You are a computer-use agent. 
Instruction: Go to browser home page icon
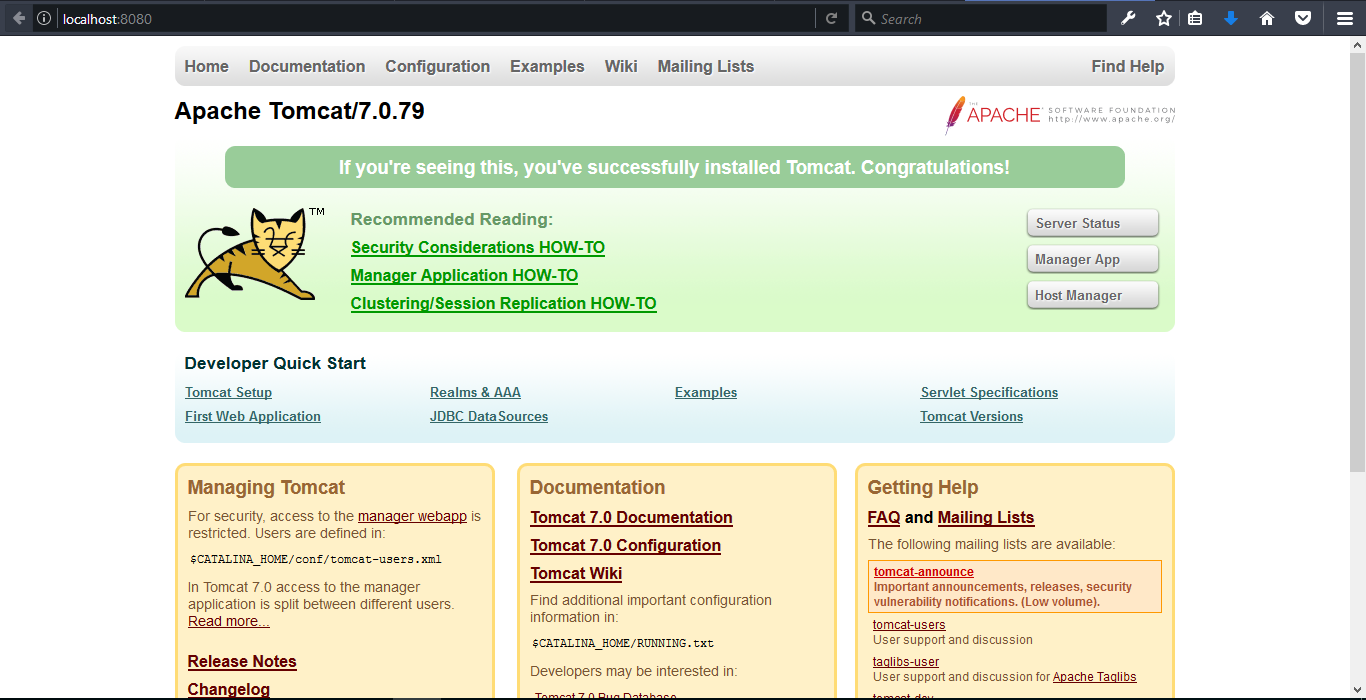point(1267,18)
